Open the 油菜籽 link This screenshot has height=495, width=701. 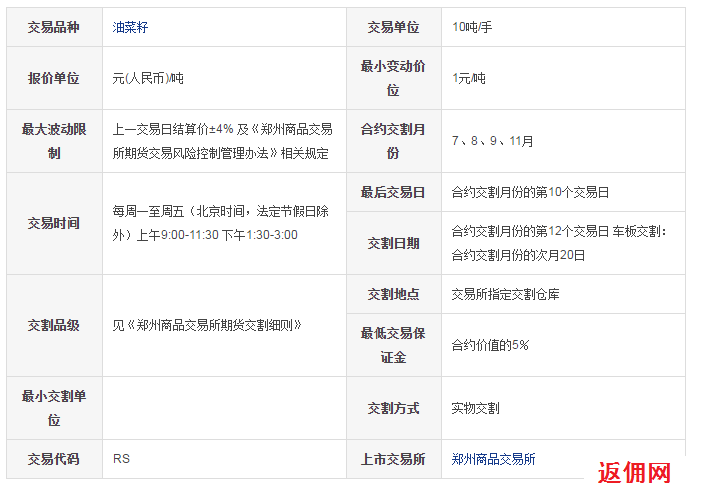130,27
